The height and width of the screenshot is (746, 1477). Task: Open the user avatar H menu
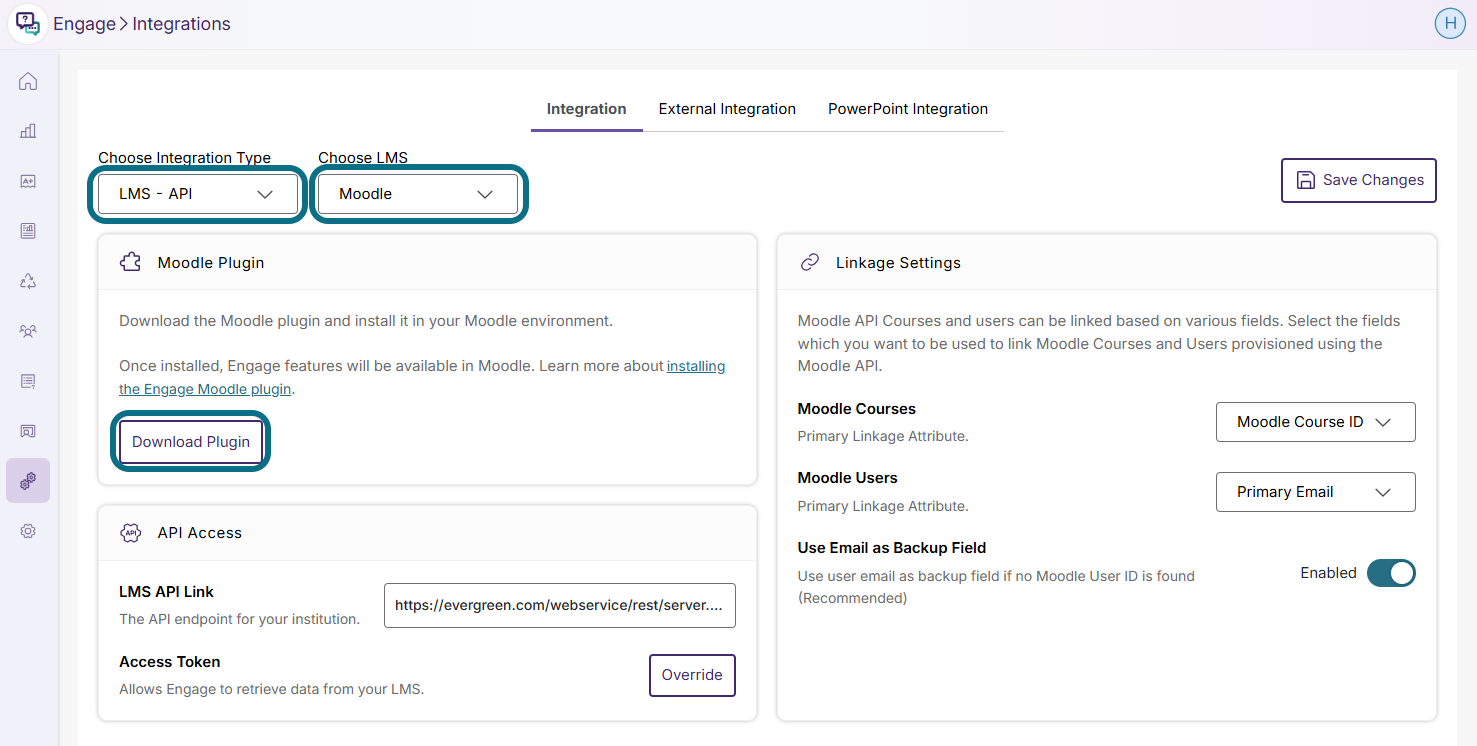[x=1449, y=24]
